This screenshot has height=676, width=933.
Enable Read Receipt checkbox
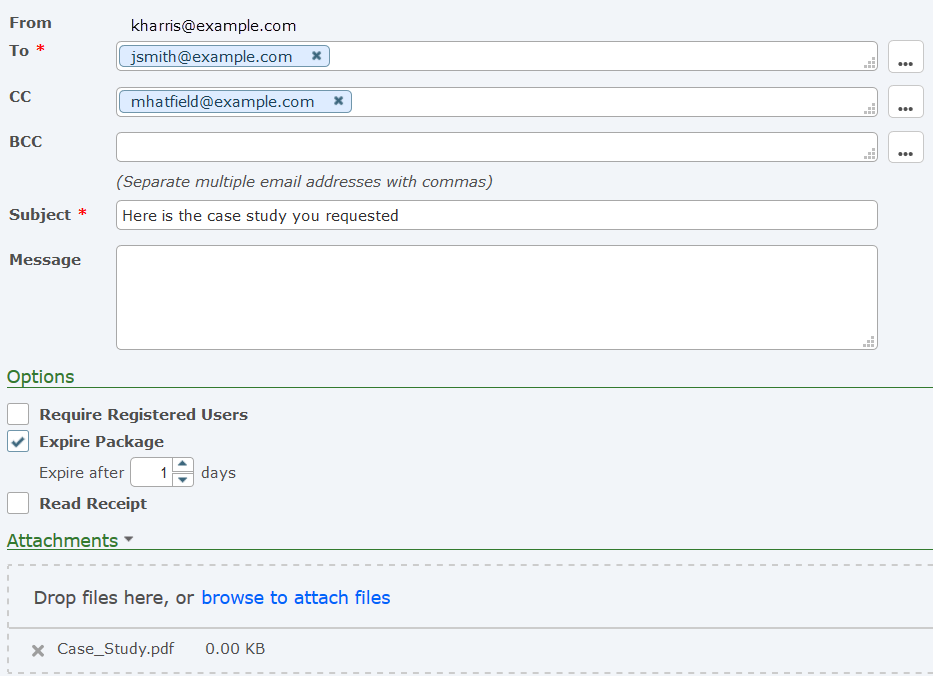(18, 504)
